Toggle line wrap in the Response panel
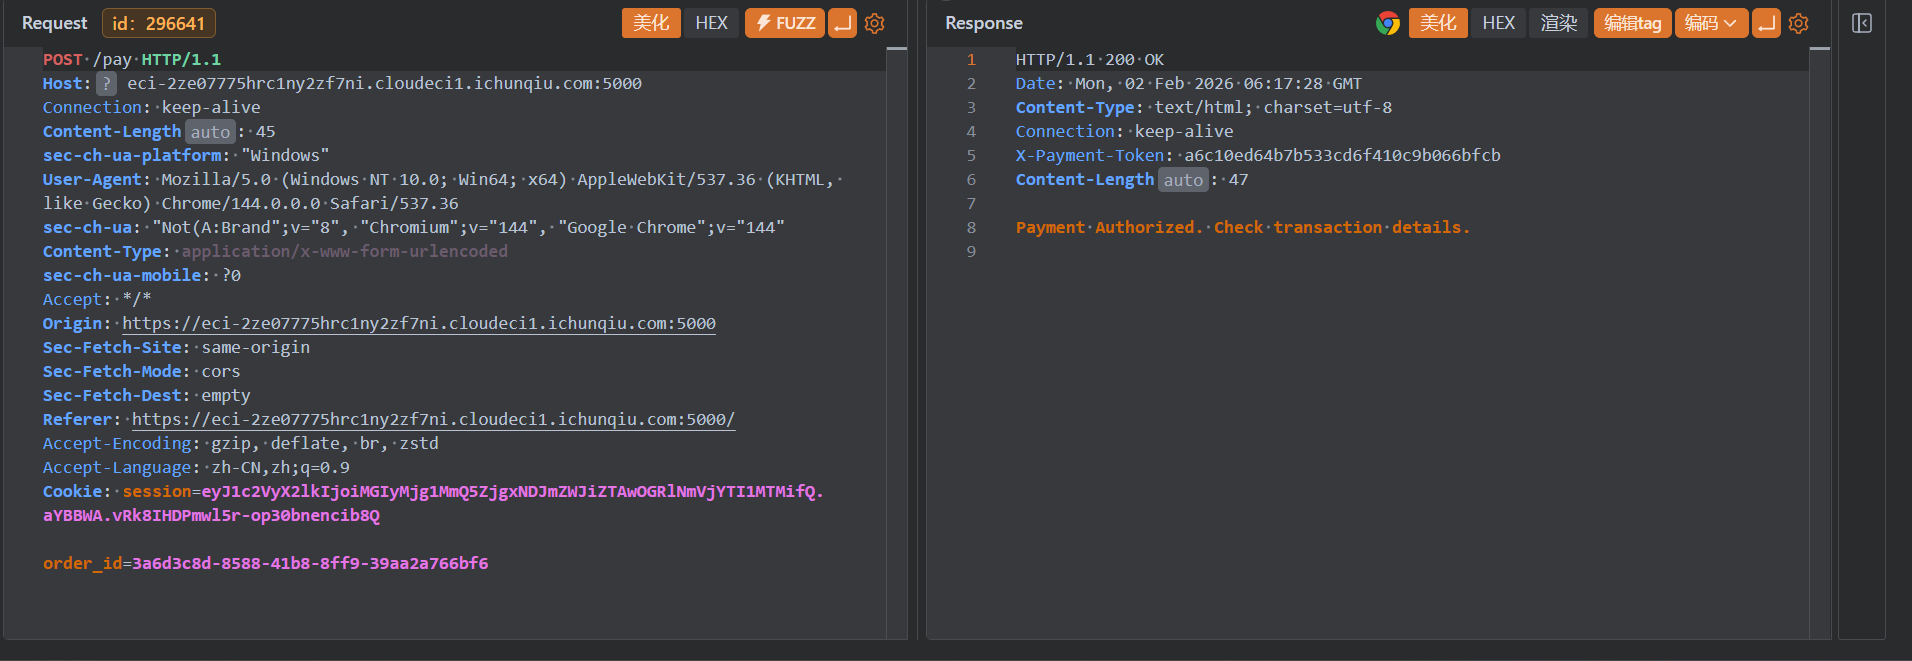Screen dimensions: 1912x661 pos(1767,23)
